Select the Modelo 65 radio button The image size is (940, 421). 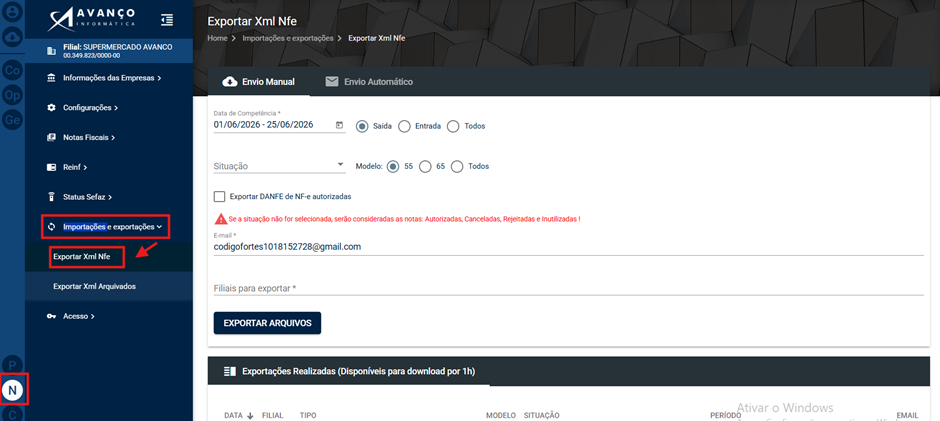425,167
